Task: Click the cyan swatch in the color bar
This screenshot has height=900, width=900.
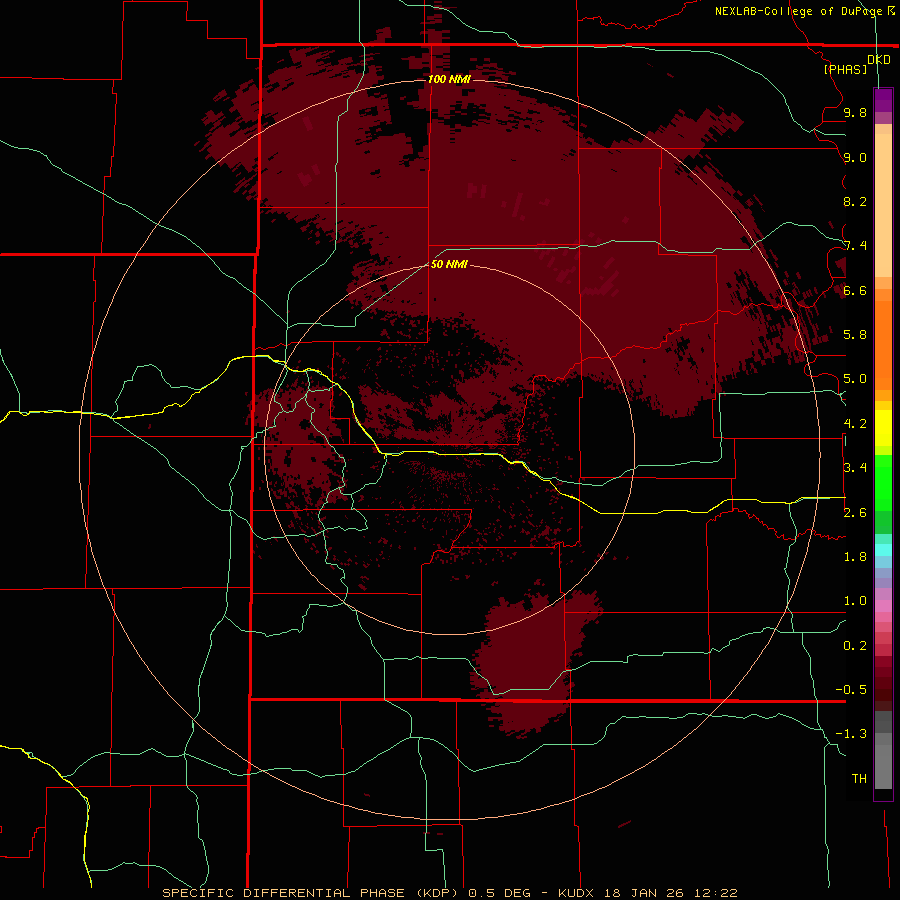Action: pos(883,550)
